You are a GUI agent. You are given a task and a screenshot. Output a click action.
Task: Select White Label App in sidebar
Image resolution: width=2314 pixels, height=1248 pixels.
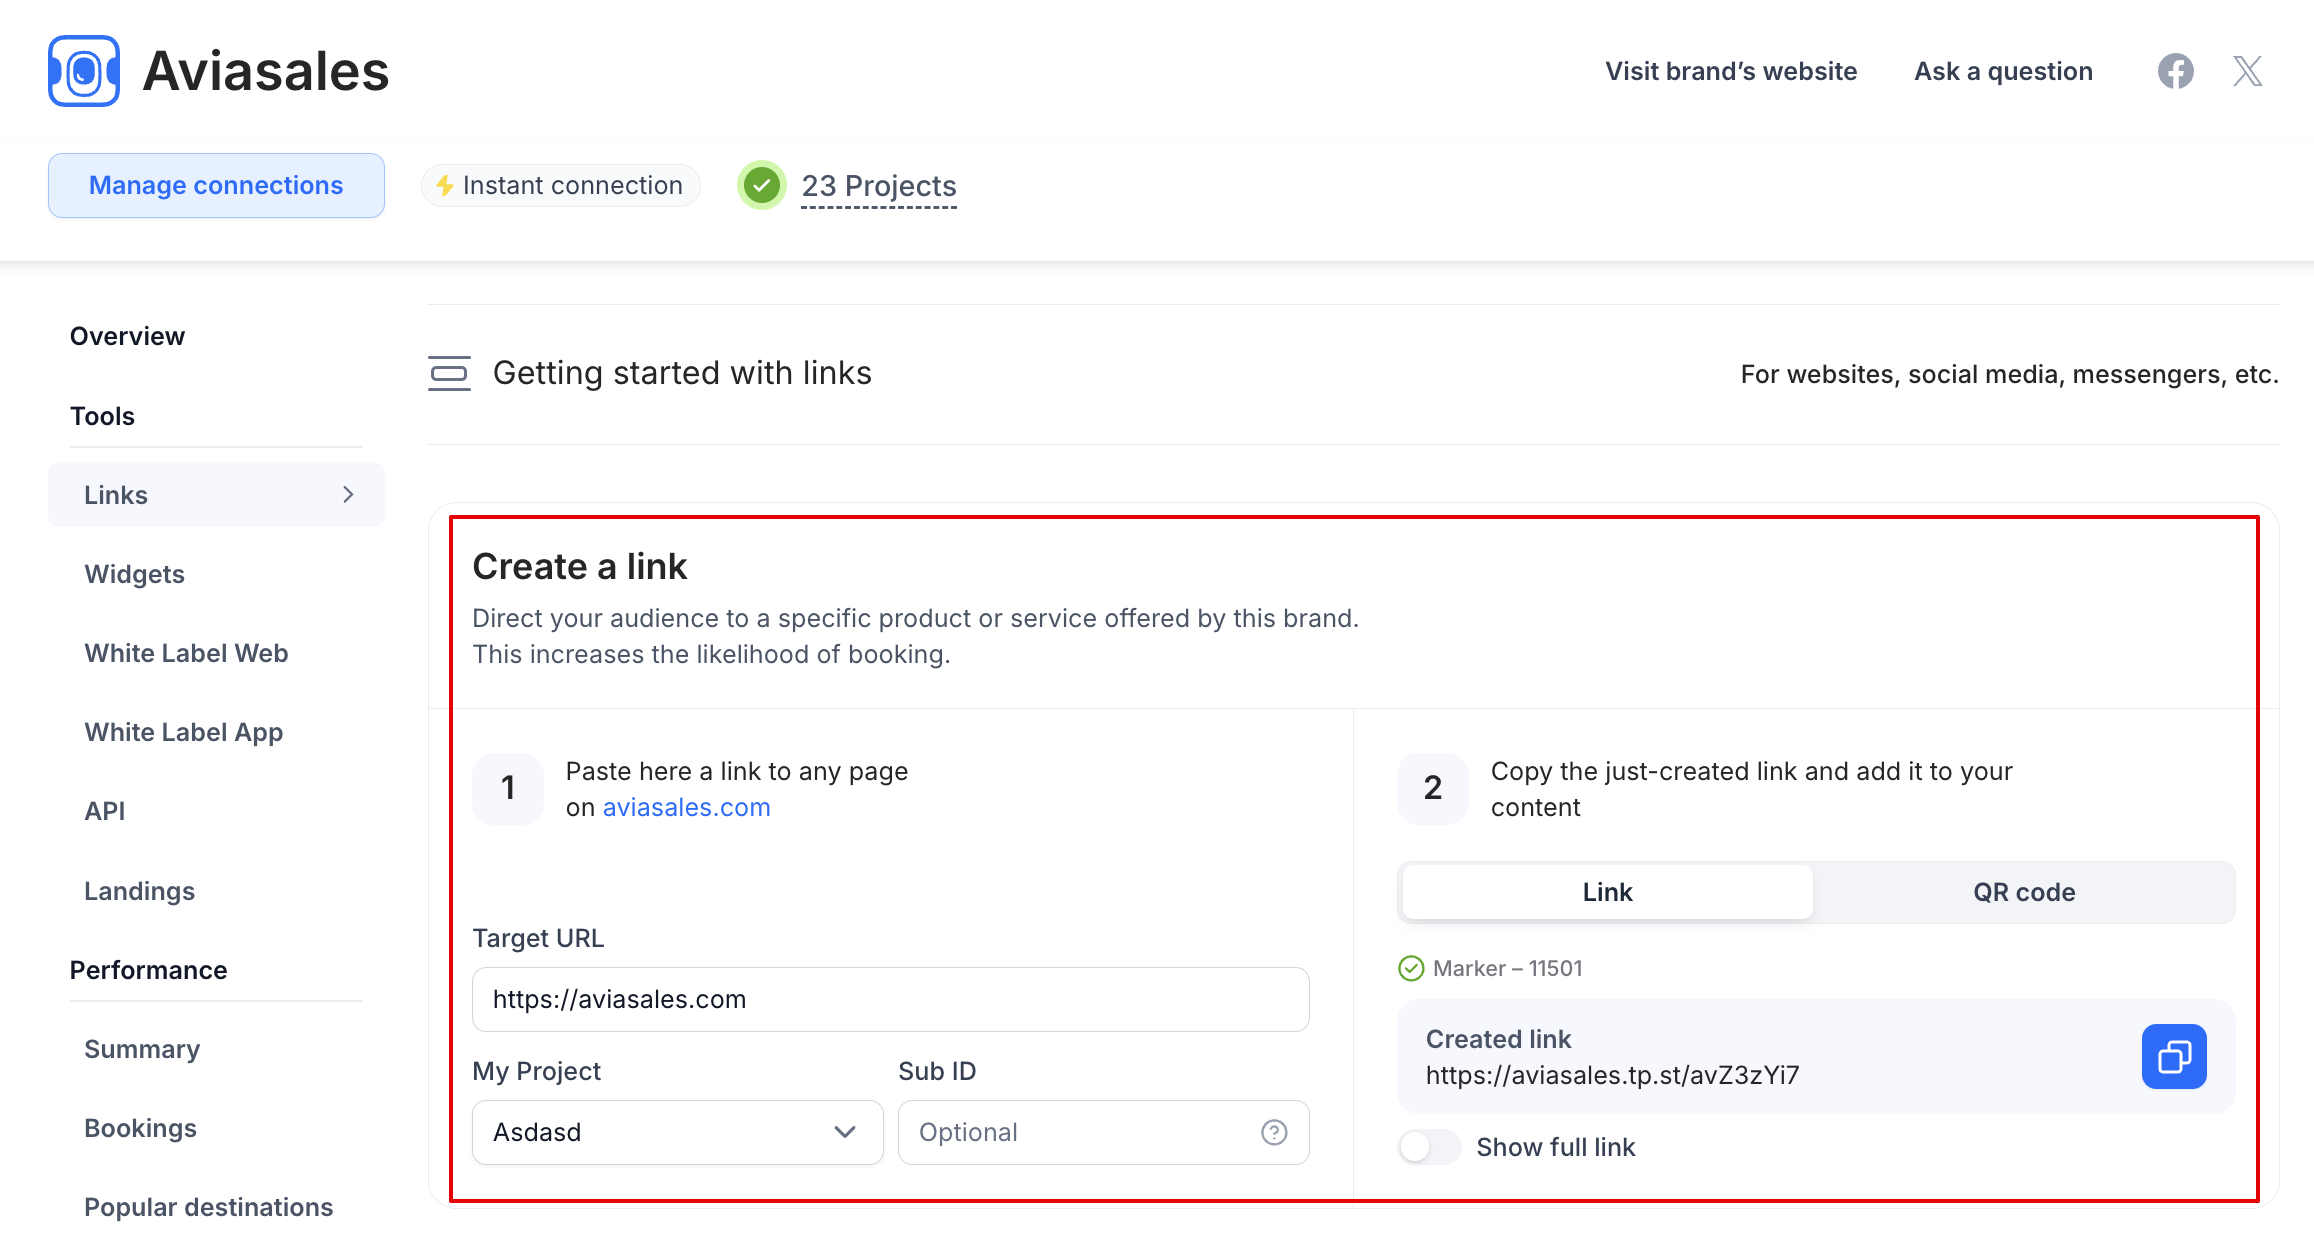pos(184,732)
